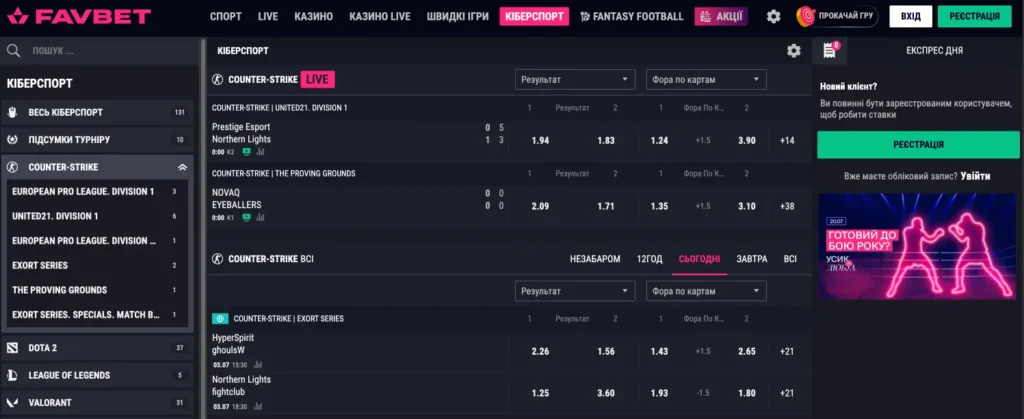Open statistics icon for NOVAQ match

(260, 217)
